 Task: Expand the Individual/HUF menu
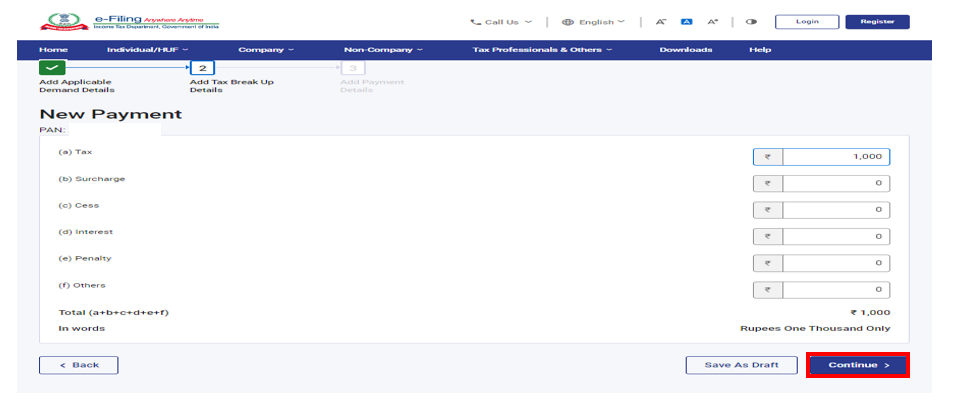147,49
